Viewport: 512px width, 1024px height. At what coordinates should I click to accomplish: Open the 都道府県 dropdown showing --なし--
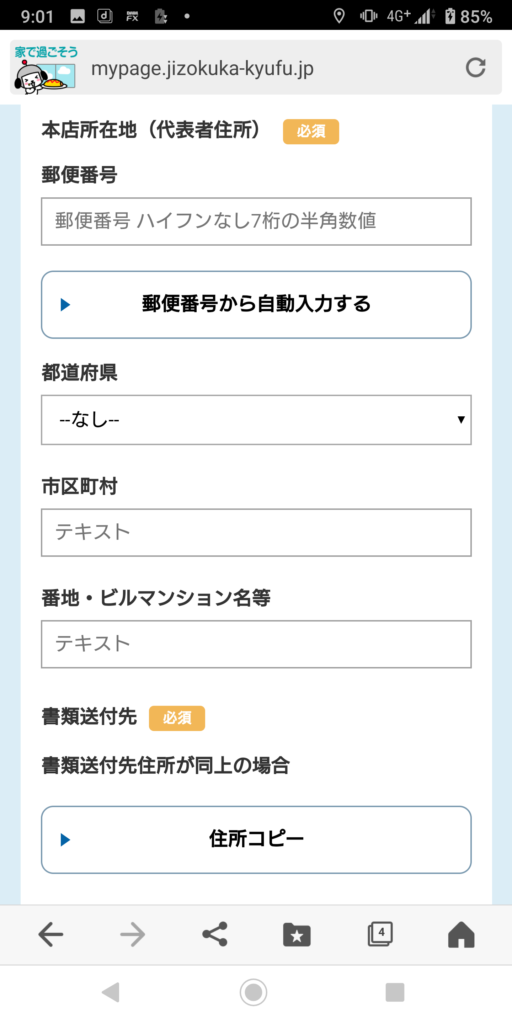[x=256, y=419]
